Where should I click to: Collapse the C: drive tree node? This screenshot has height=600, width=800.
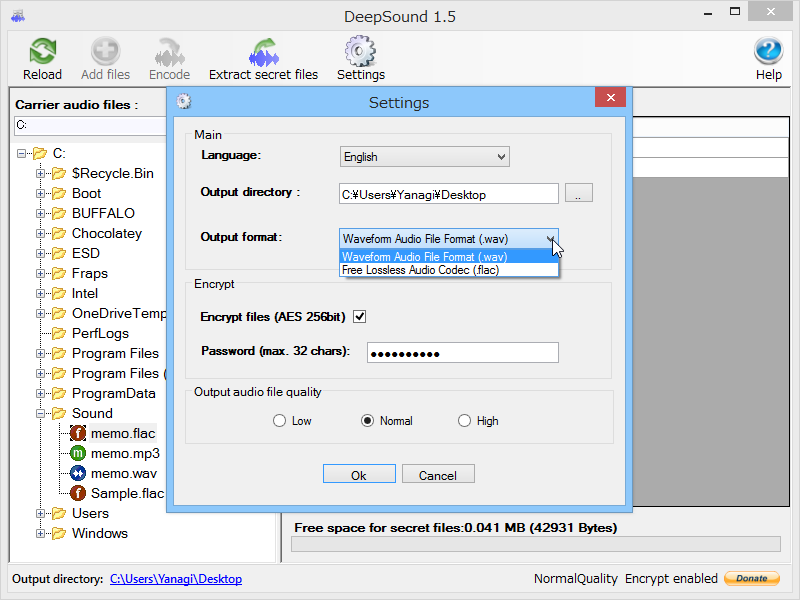(21, 153)
